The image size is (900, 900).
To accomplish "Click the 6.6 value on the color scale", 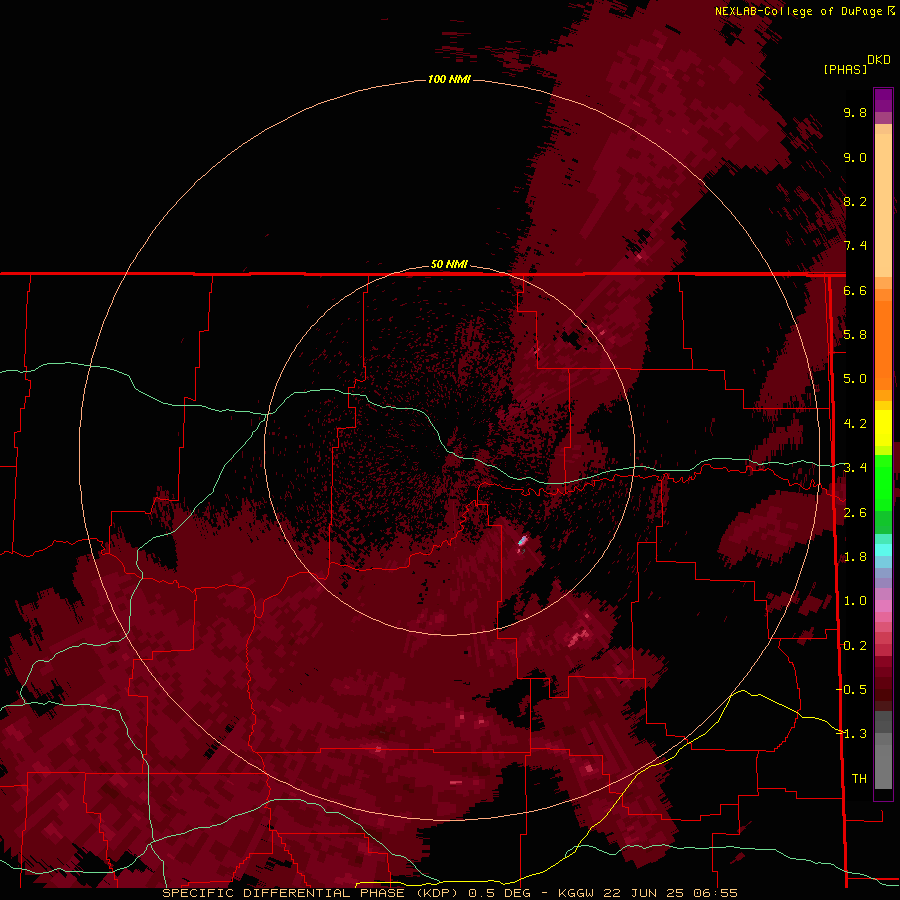I will click(x=855, y=290).
